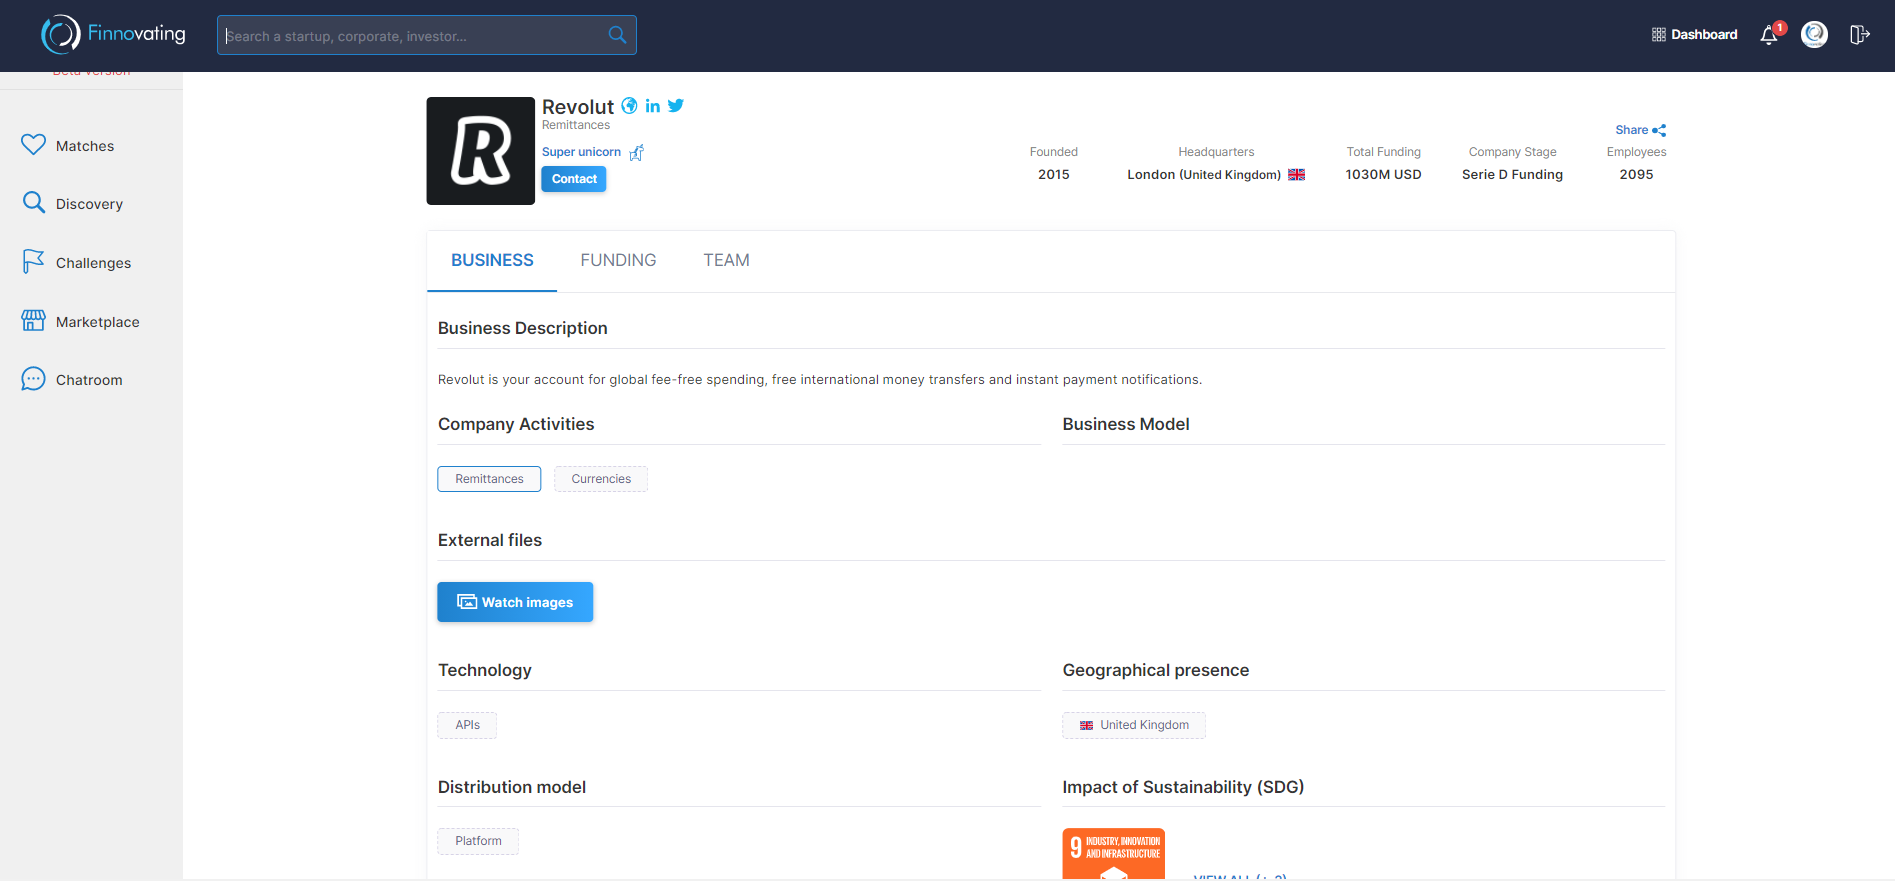Image resolution: width=1895 pixels, height=881 pixels.
Task: Switch to the FUNDING tab
Action: click(x=618, y=261)
